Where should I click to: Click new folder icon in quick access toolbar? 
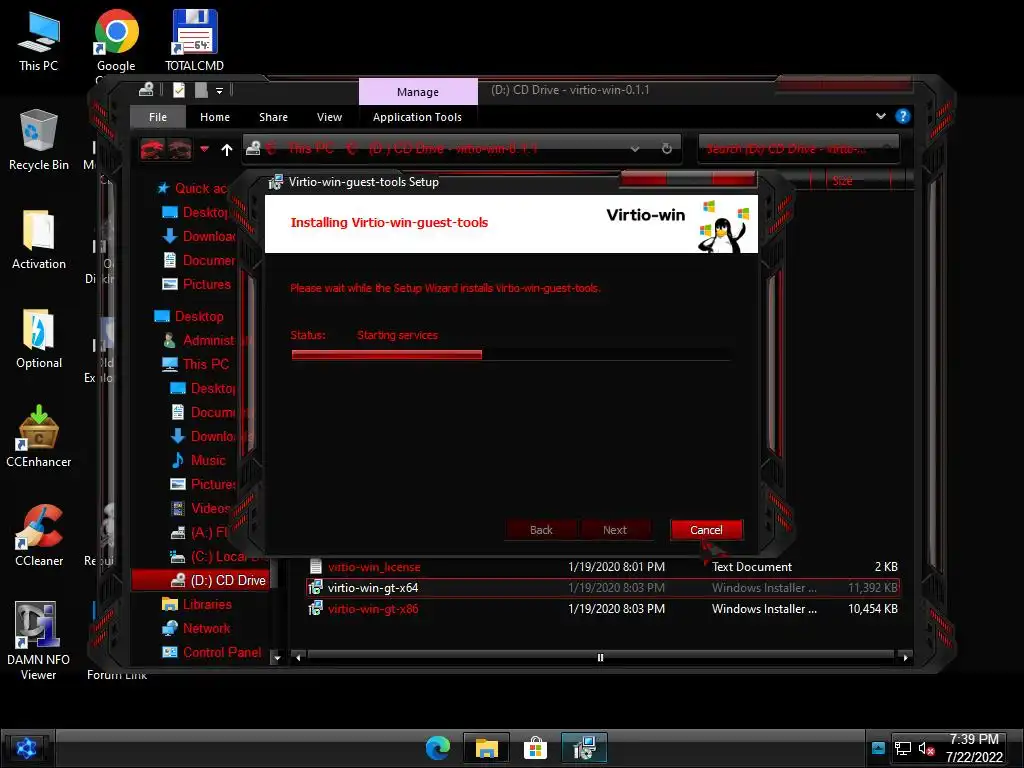coord(201,90)
